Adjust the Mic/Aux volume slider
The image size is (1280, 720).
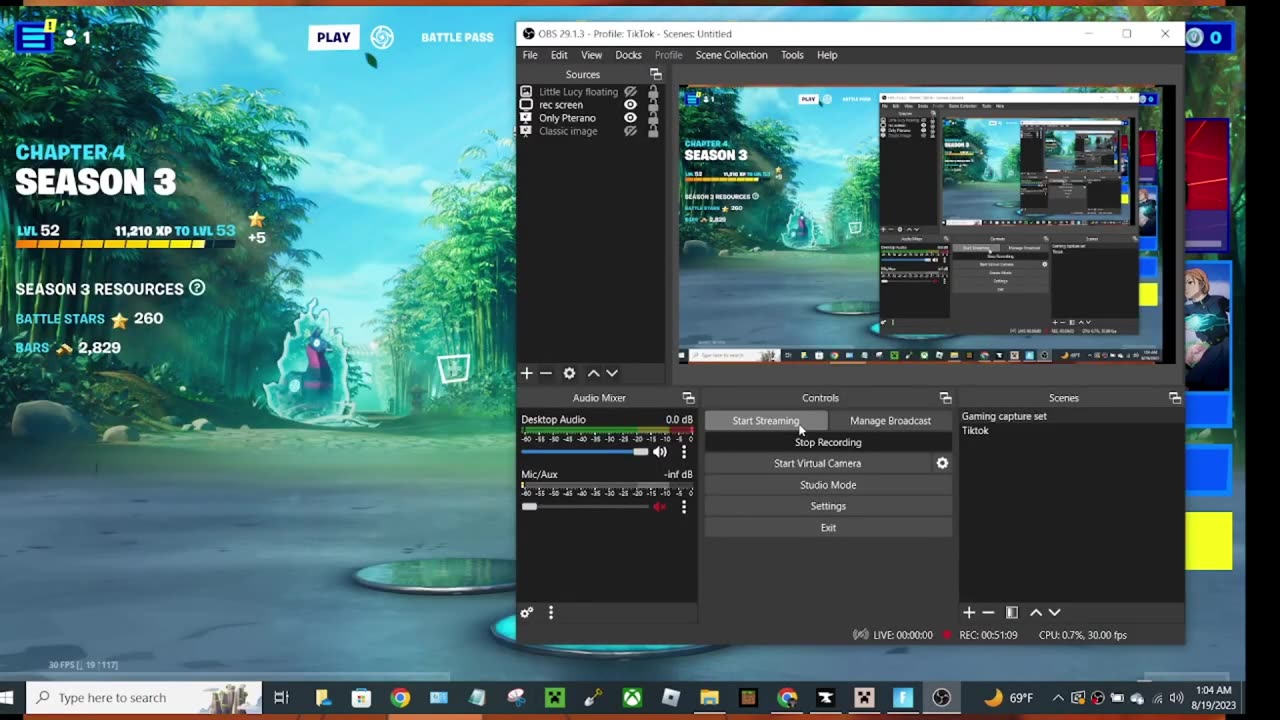point(585,507)
